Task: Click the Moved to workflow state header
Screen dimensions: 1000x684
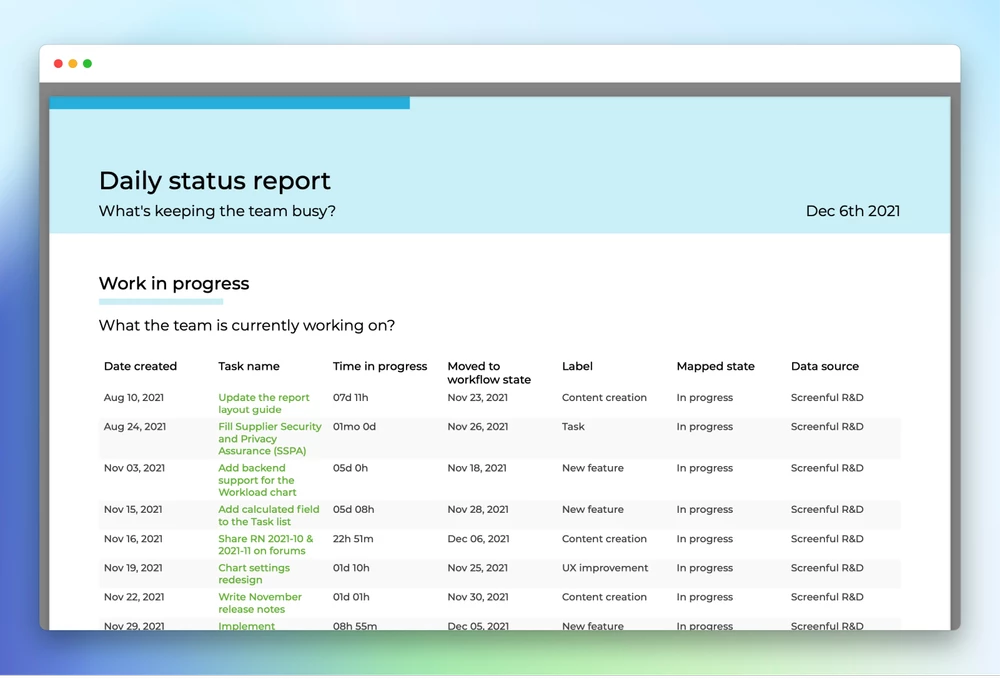Action: tap(489, 373)
